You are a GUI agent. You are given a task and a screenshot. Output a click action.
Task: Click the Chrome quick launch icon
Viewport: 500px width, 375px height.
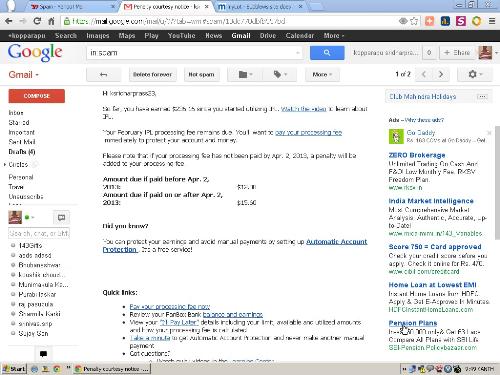coord(56,369)
